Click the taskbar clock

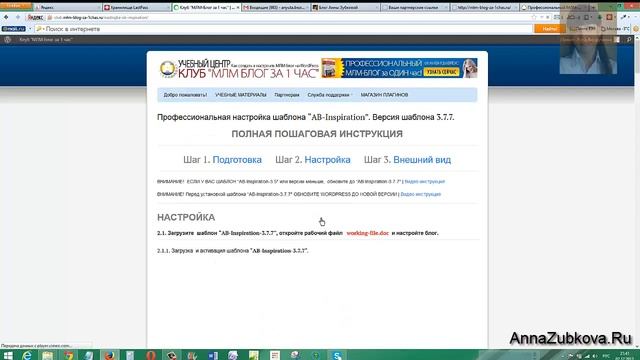(x=625, y=356)
